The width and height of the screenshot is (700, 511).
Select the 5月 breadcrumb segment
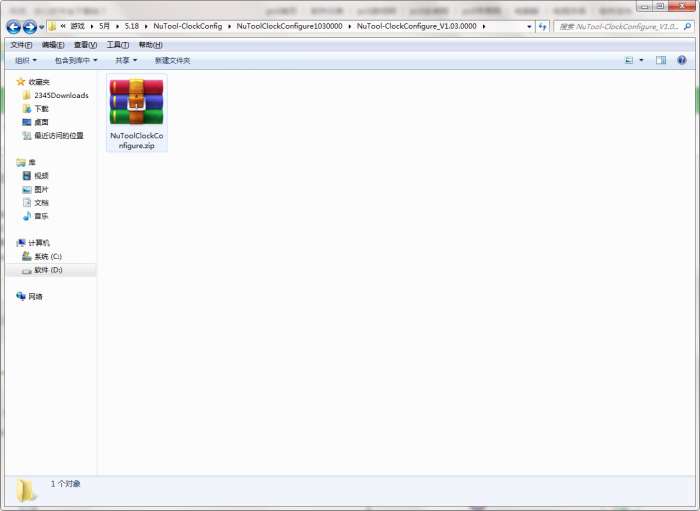click(104, 26)
